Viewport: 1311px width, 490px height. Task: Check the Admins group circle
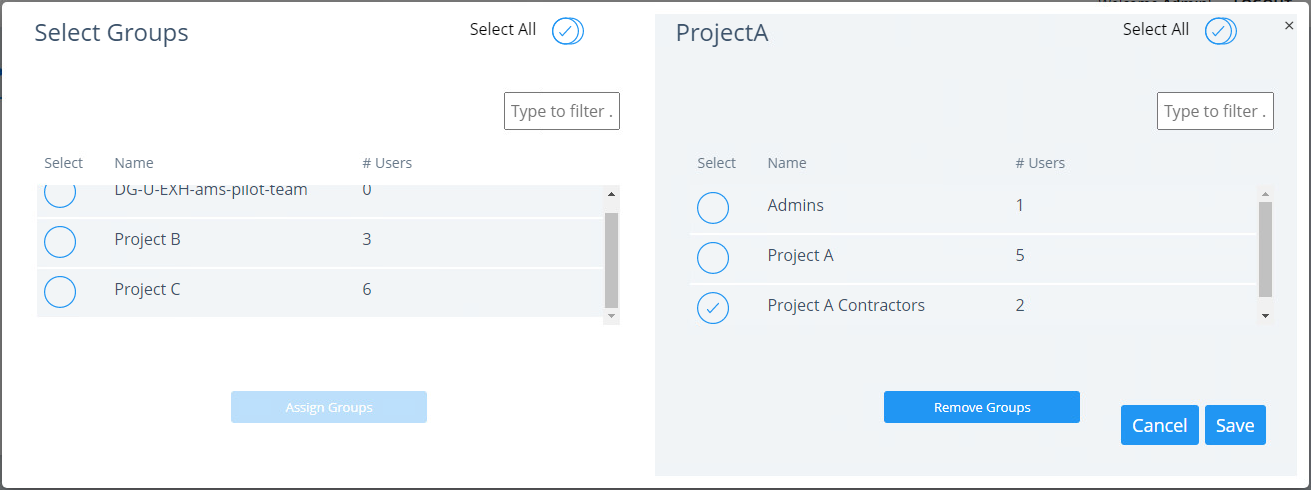[x=713, y=207]
